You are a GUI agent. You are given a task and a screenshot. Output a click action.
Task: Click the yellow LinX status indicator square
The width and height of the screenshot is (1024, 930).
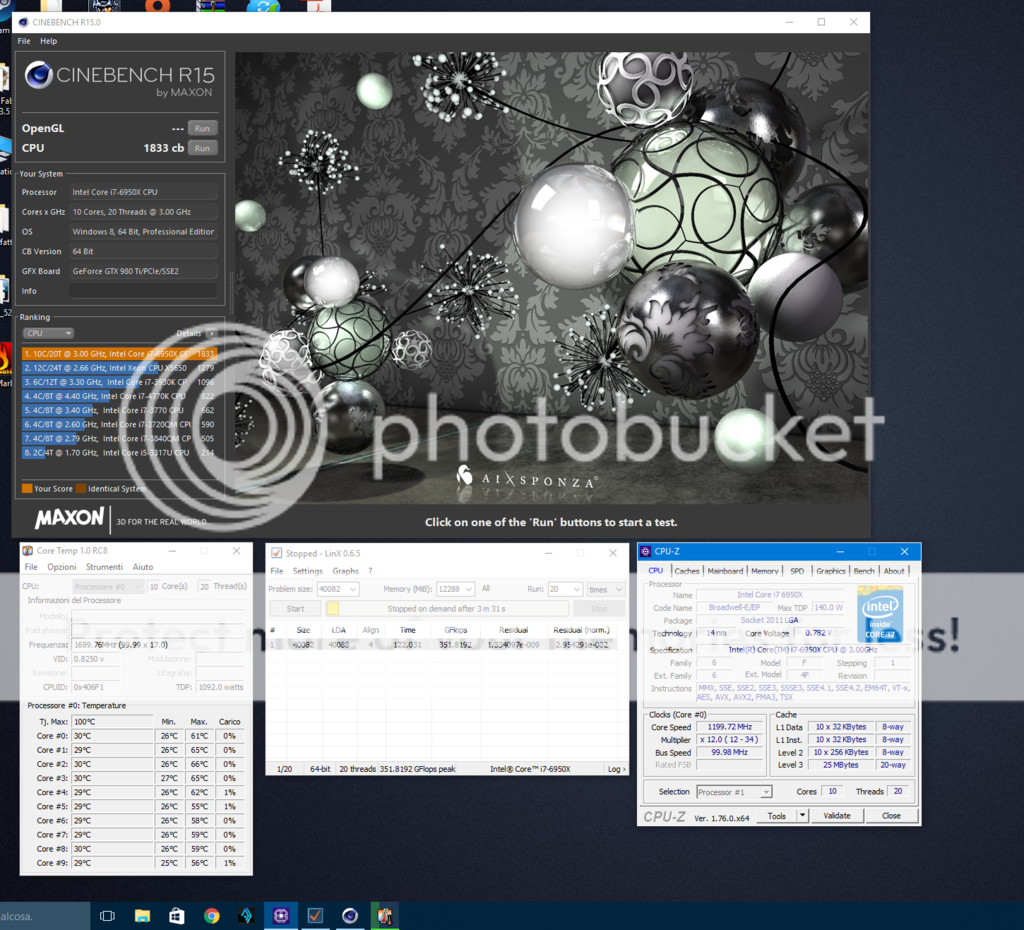pyautogui.click(x=333, y=608)
